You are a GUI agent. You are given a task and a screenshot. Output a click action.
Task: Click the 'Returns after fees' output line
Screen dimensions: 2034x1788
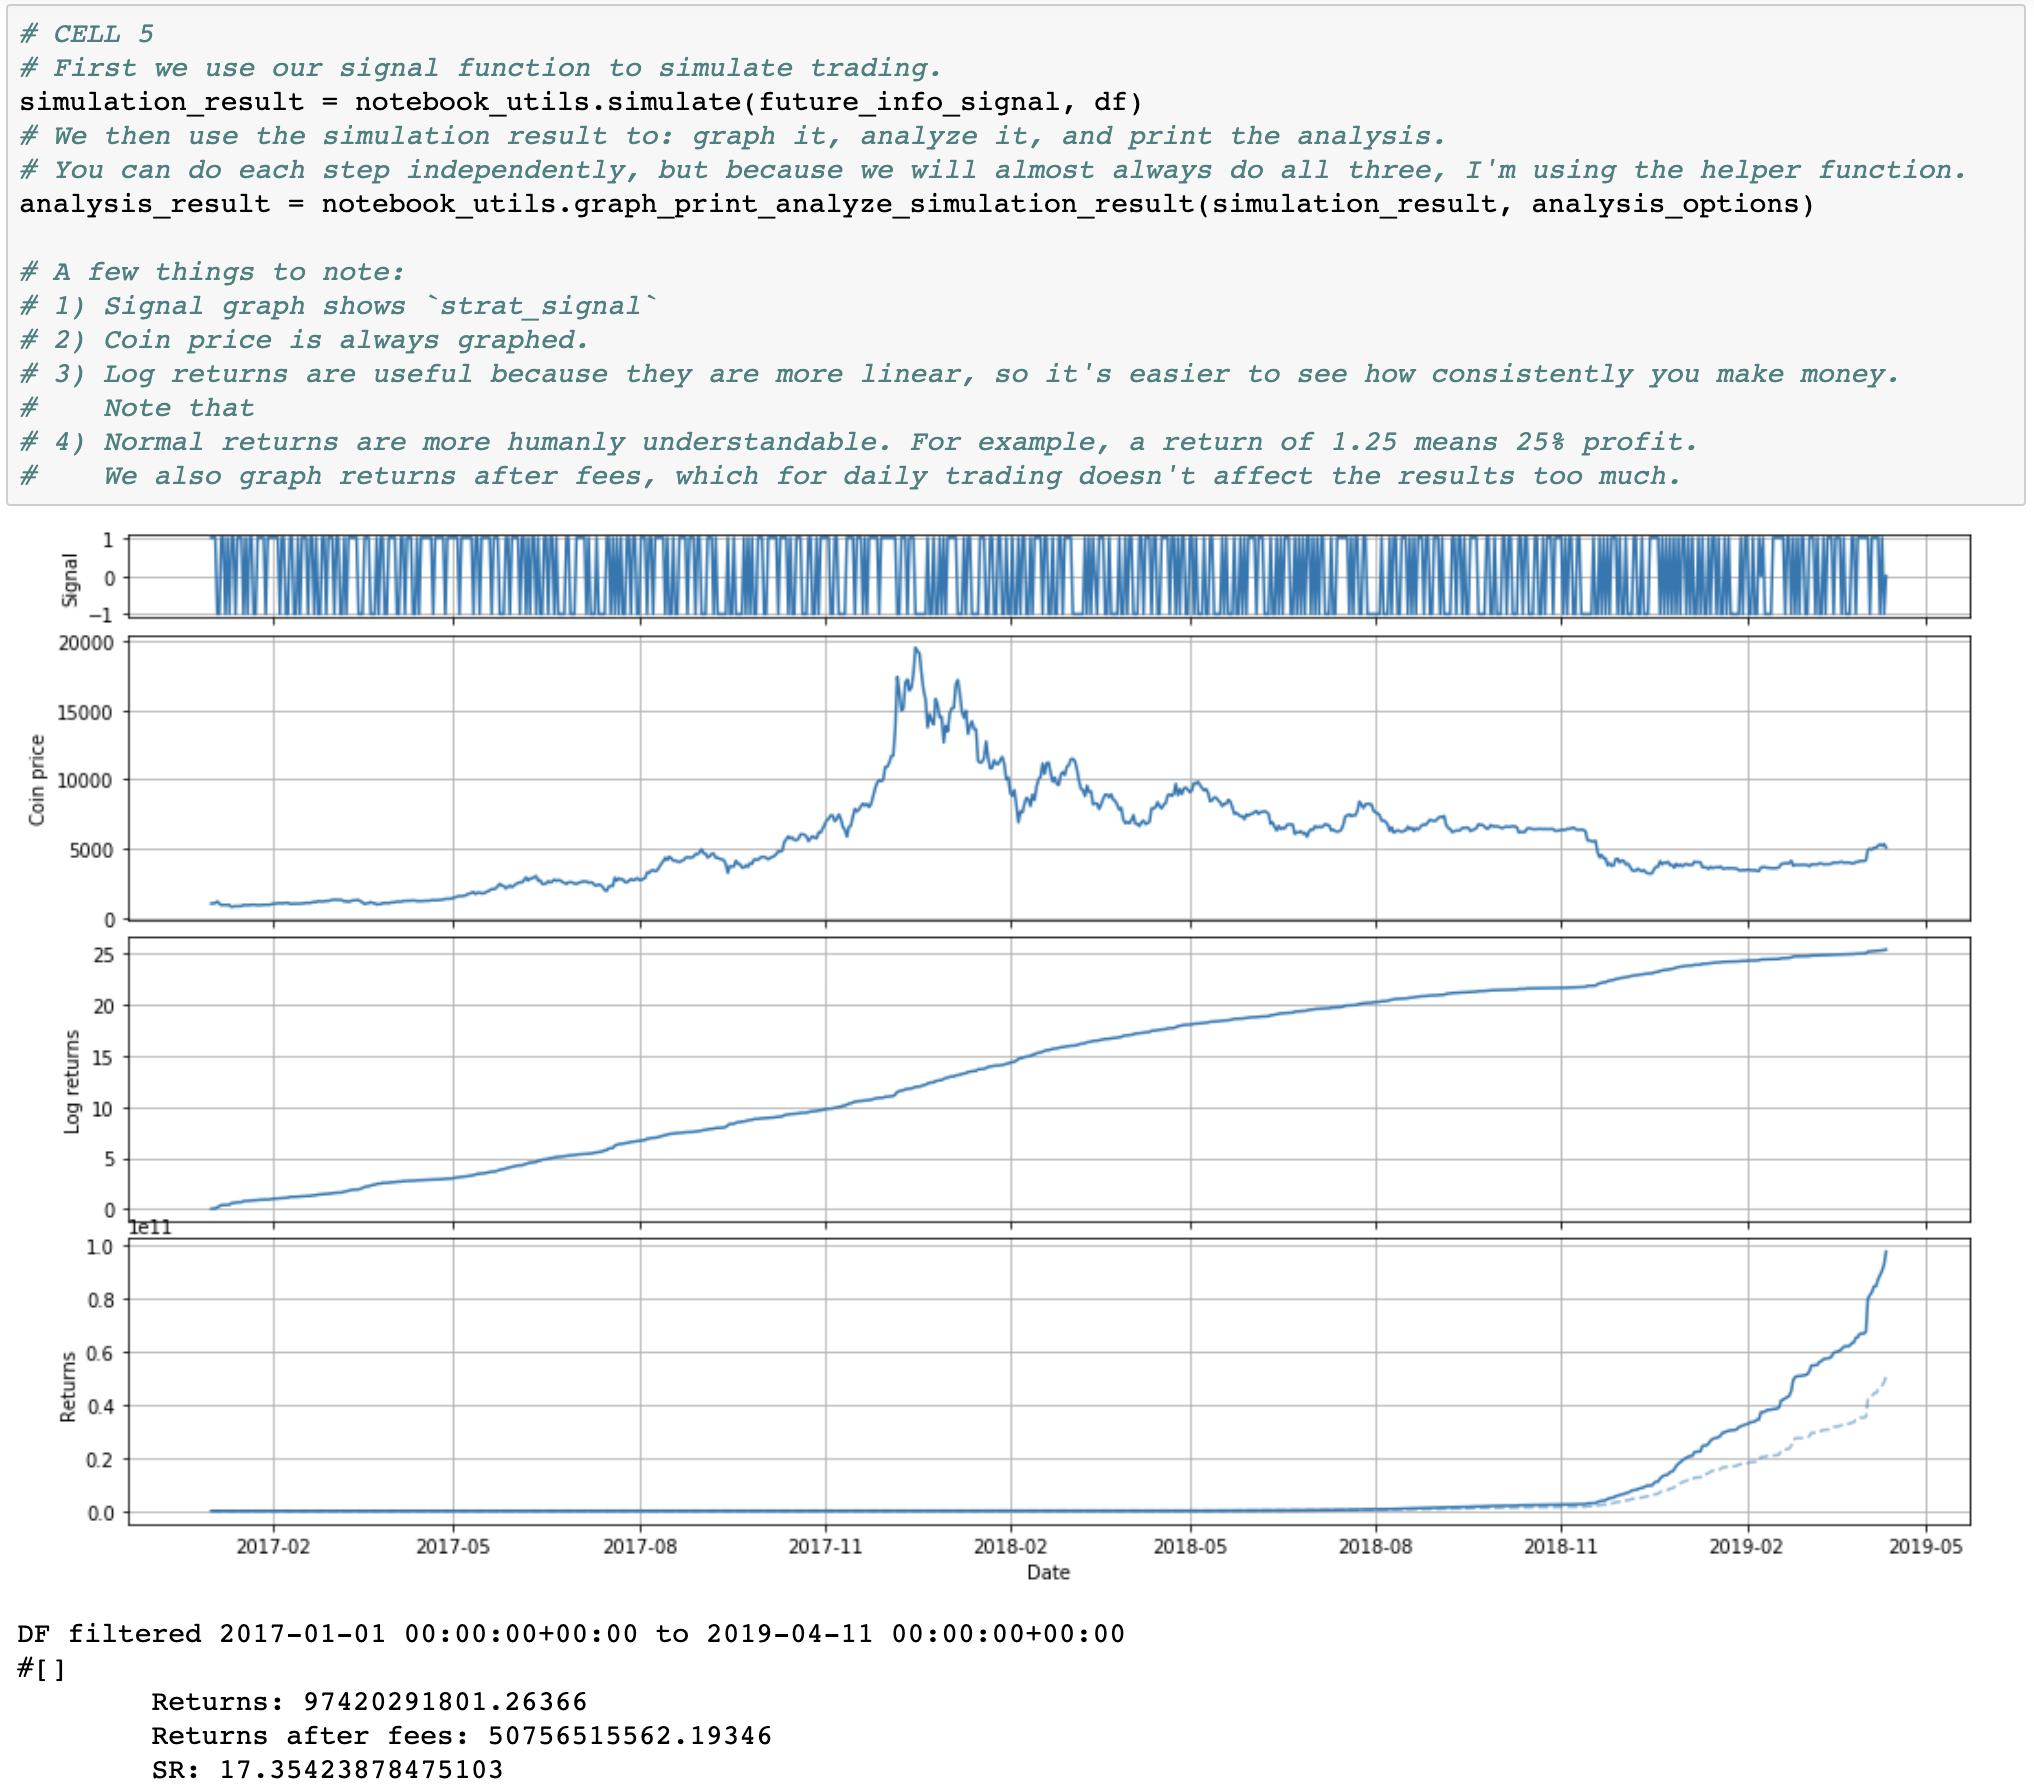461,1735
